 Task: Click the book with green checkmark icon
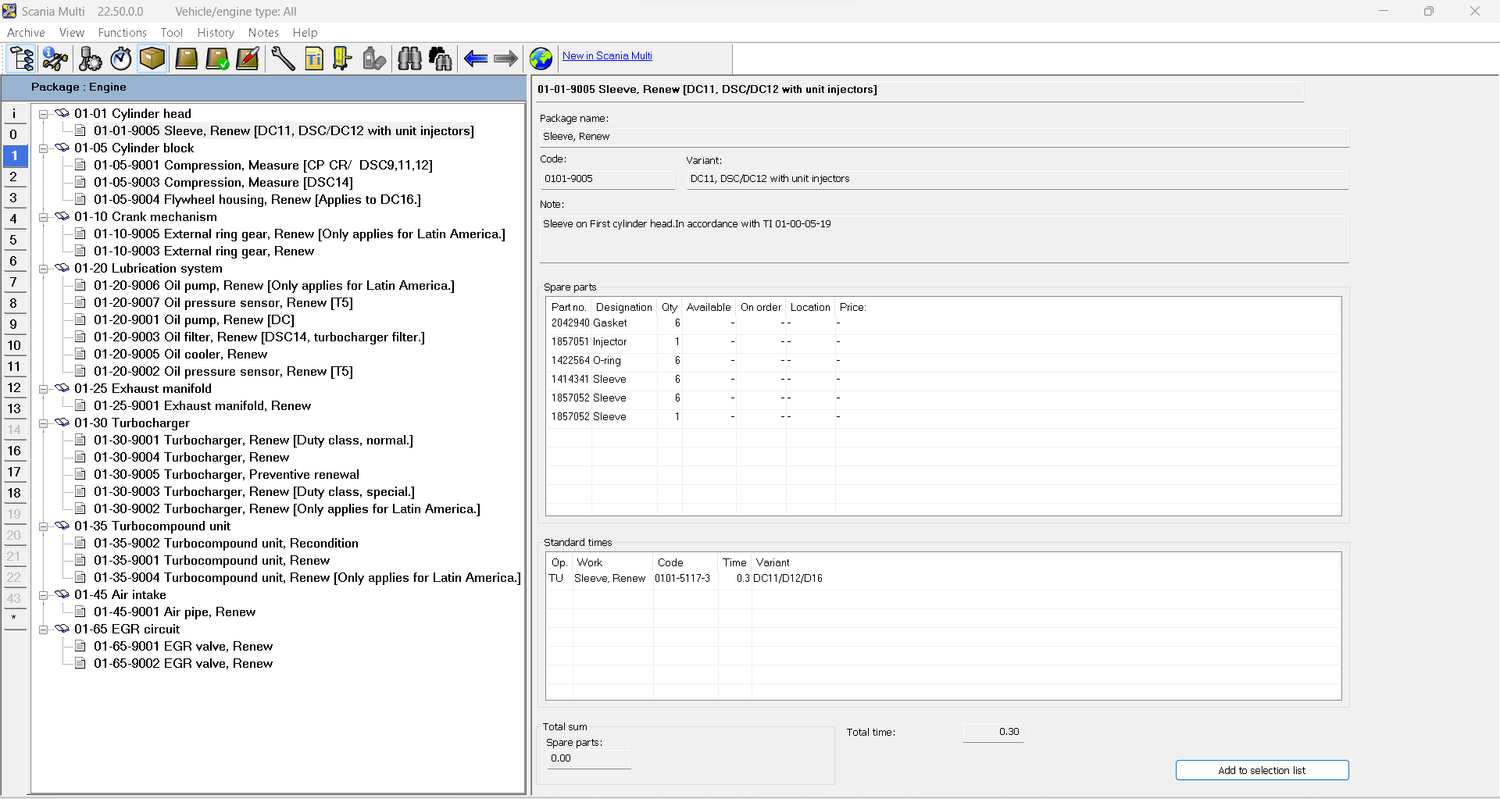coord(217,58)
